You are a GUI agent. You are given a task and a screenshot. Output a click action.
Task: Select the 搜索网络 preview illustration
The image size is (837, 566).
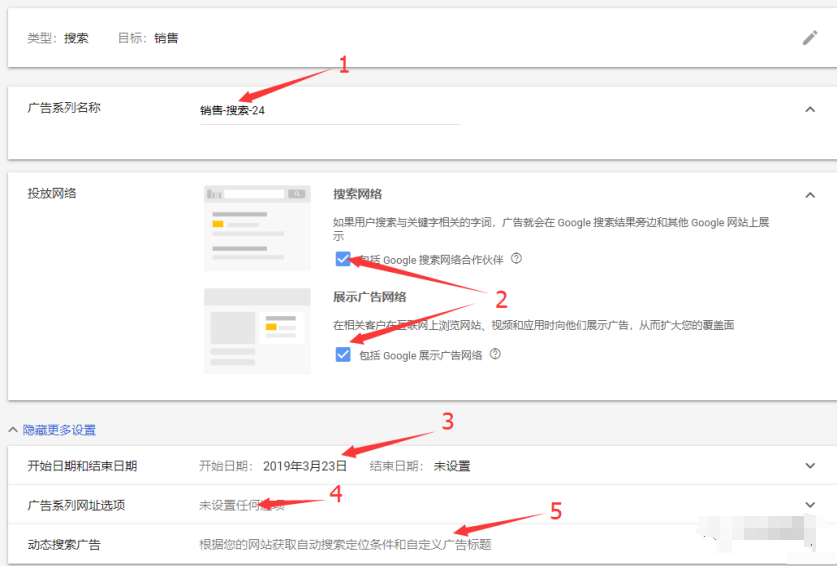(257, 227)
